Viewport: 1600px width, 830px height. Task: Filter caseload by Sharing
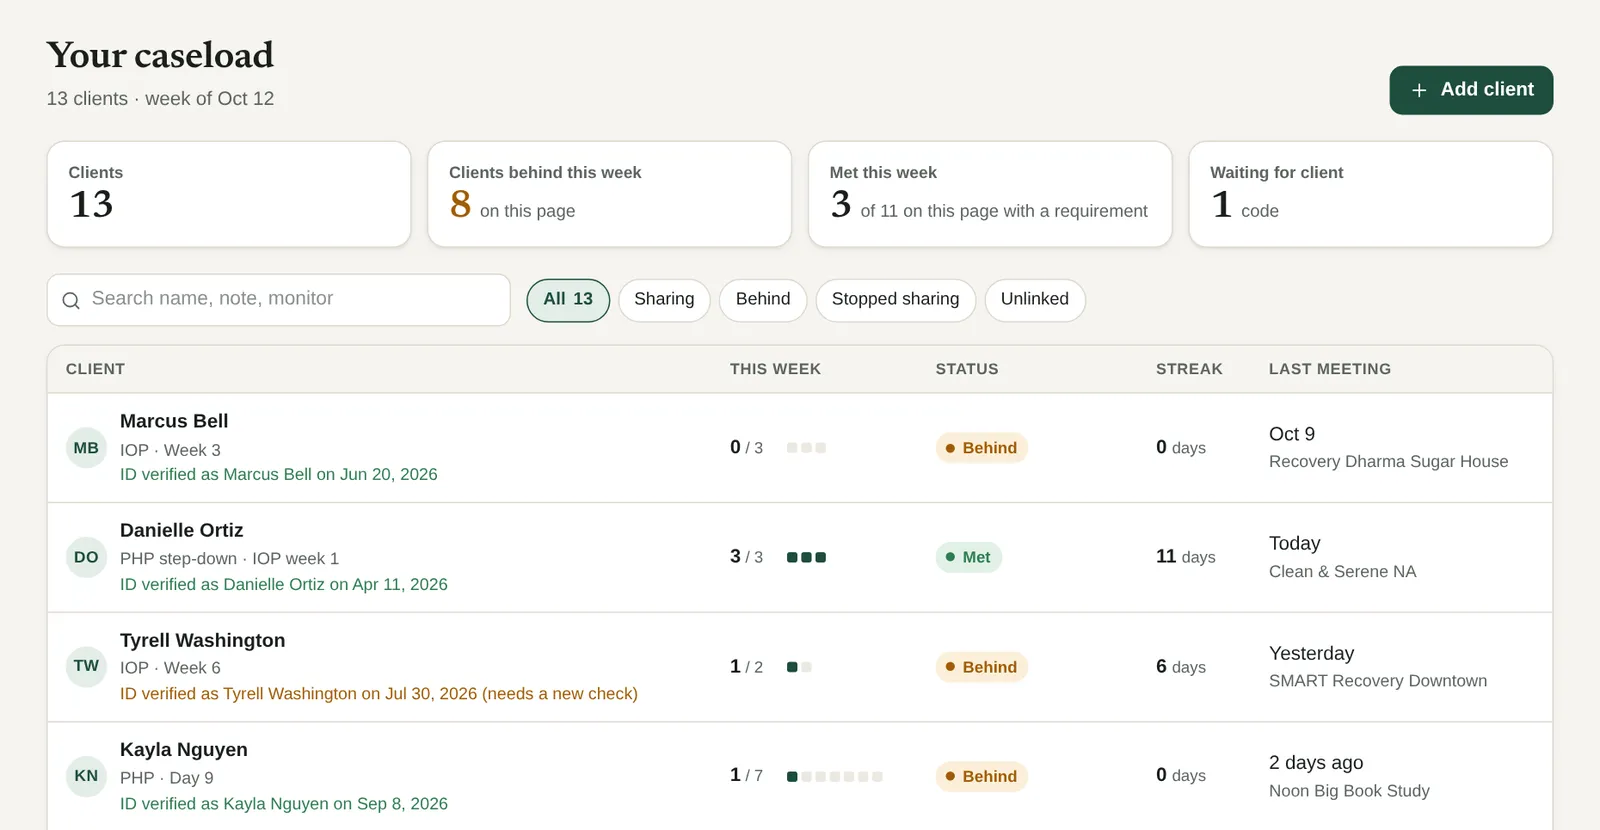[x=664, y=300]
